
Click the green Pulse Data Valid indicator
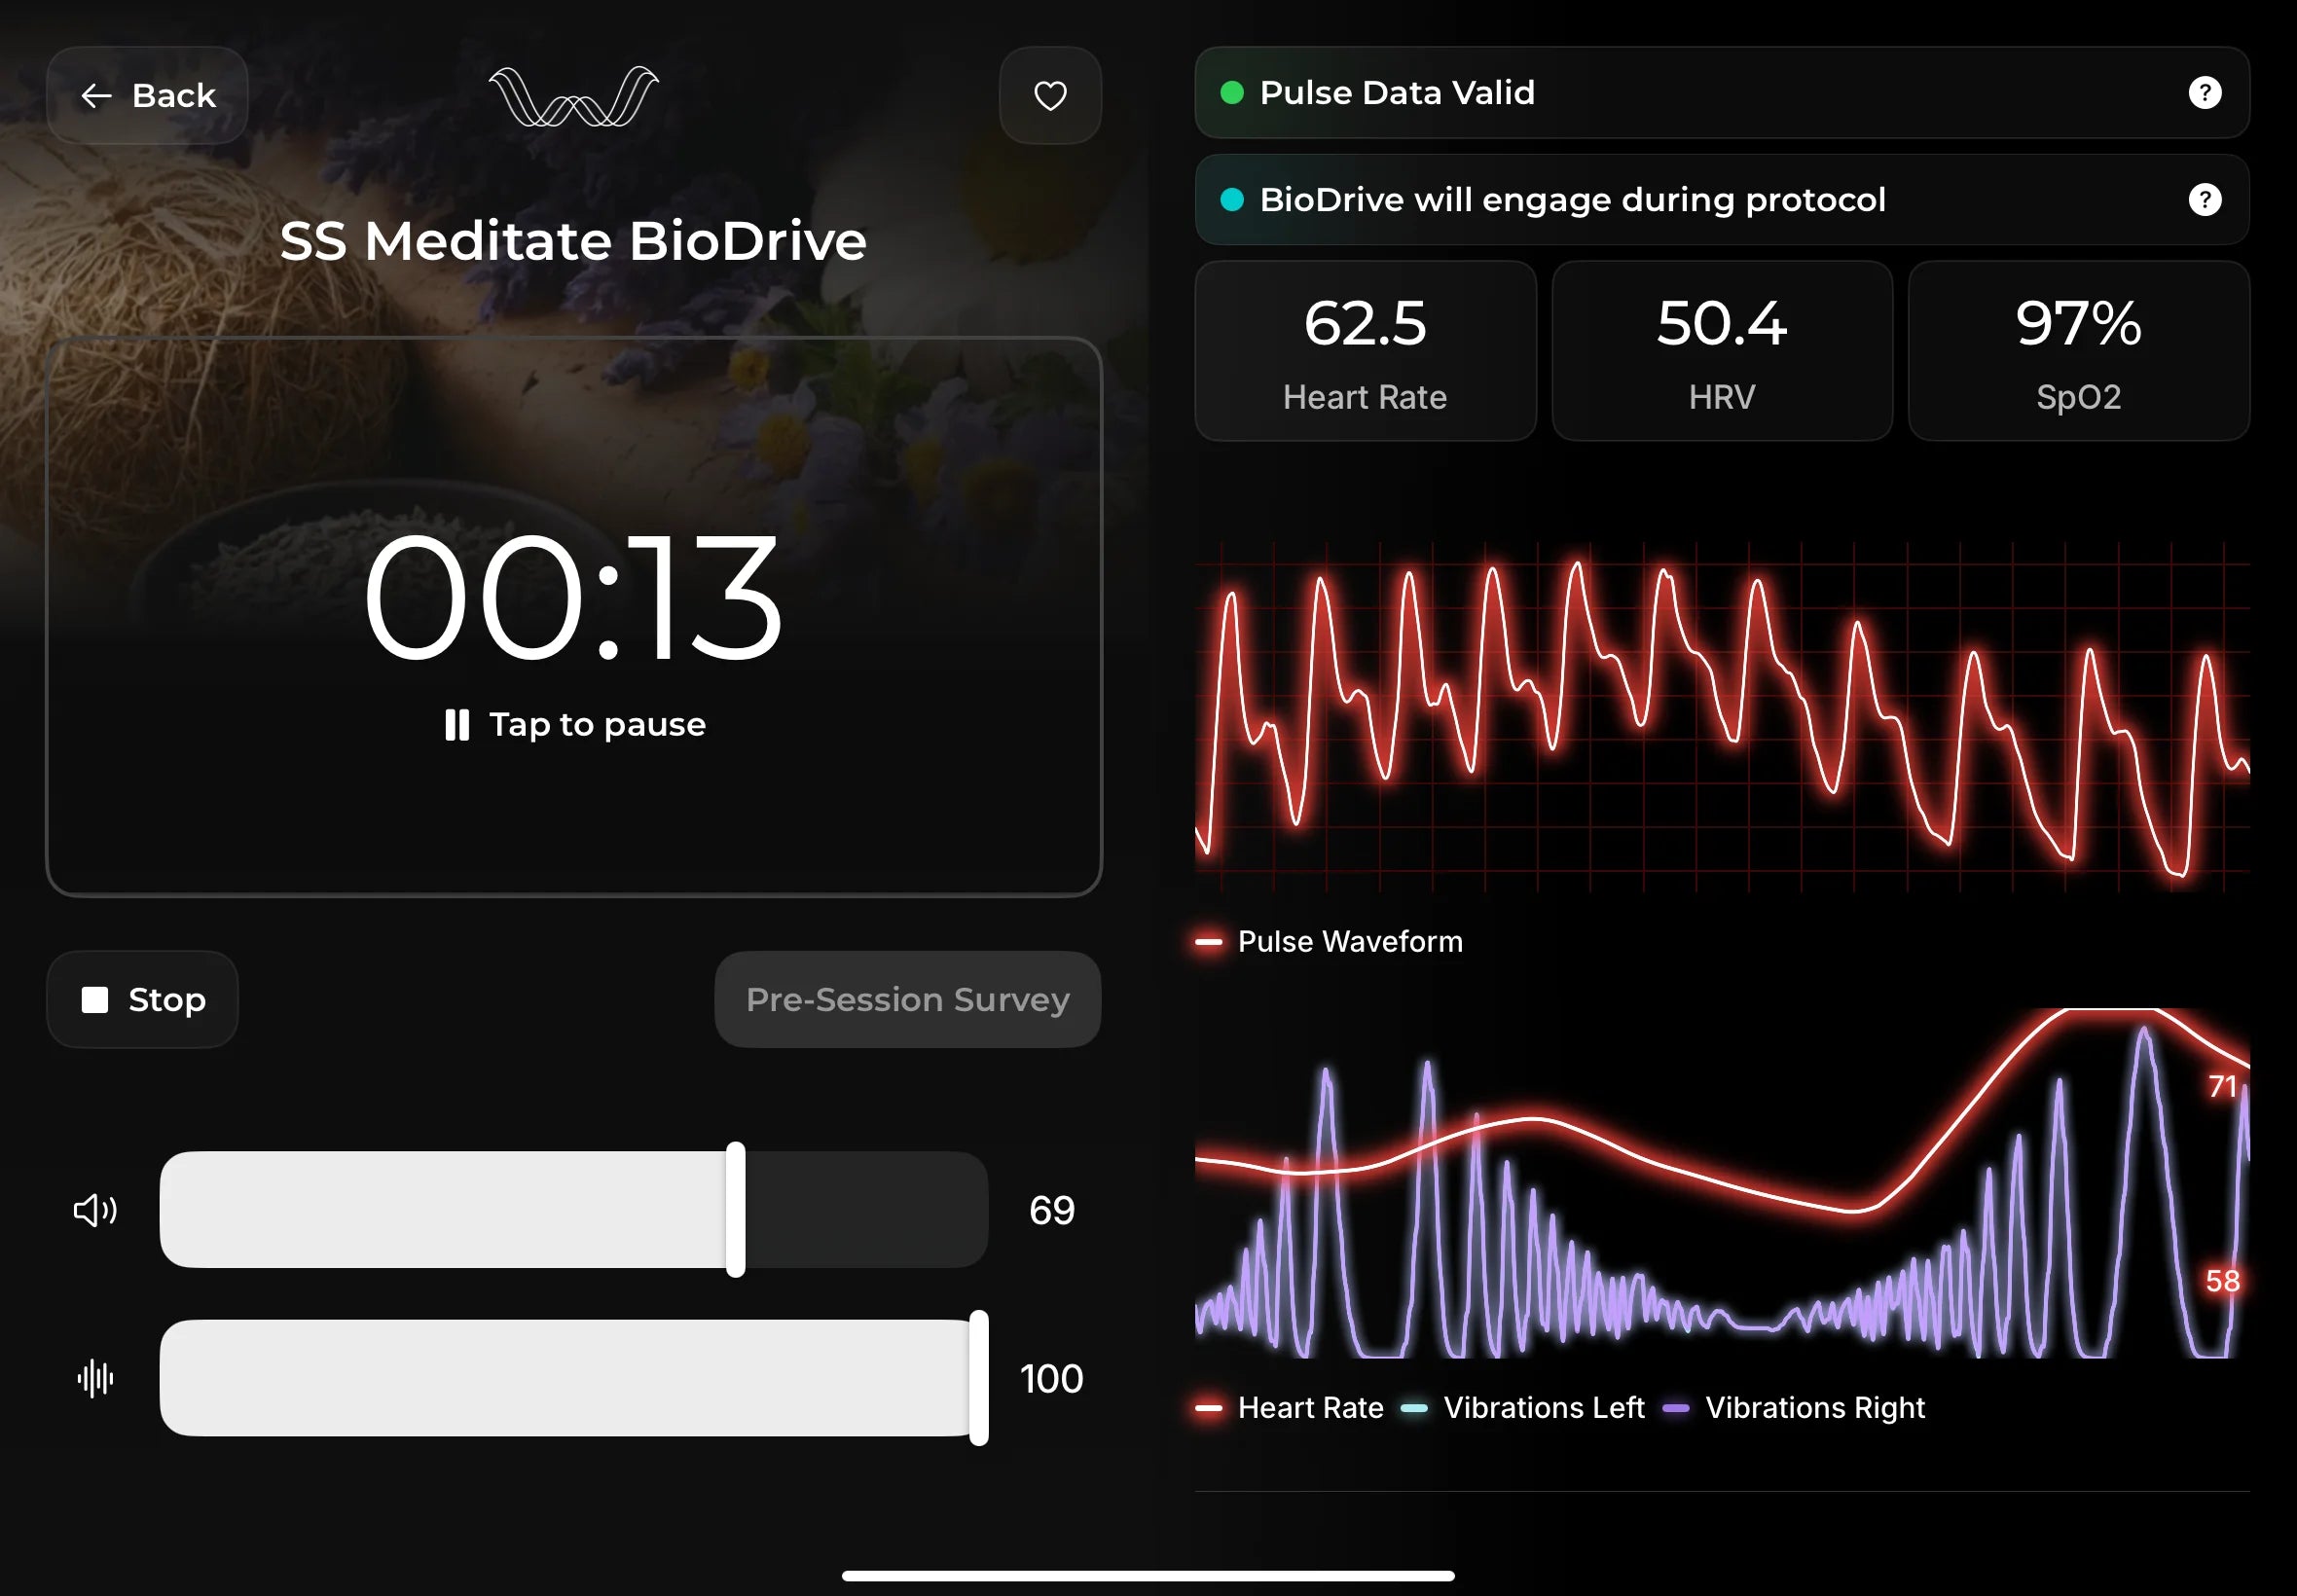pyautogui.click(x=1232, y=93)
